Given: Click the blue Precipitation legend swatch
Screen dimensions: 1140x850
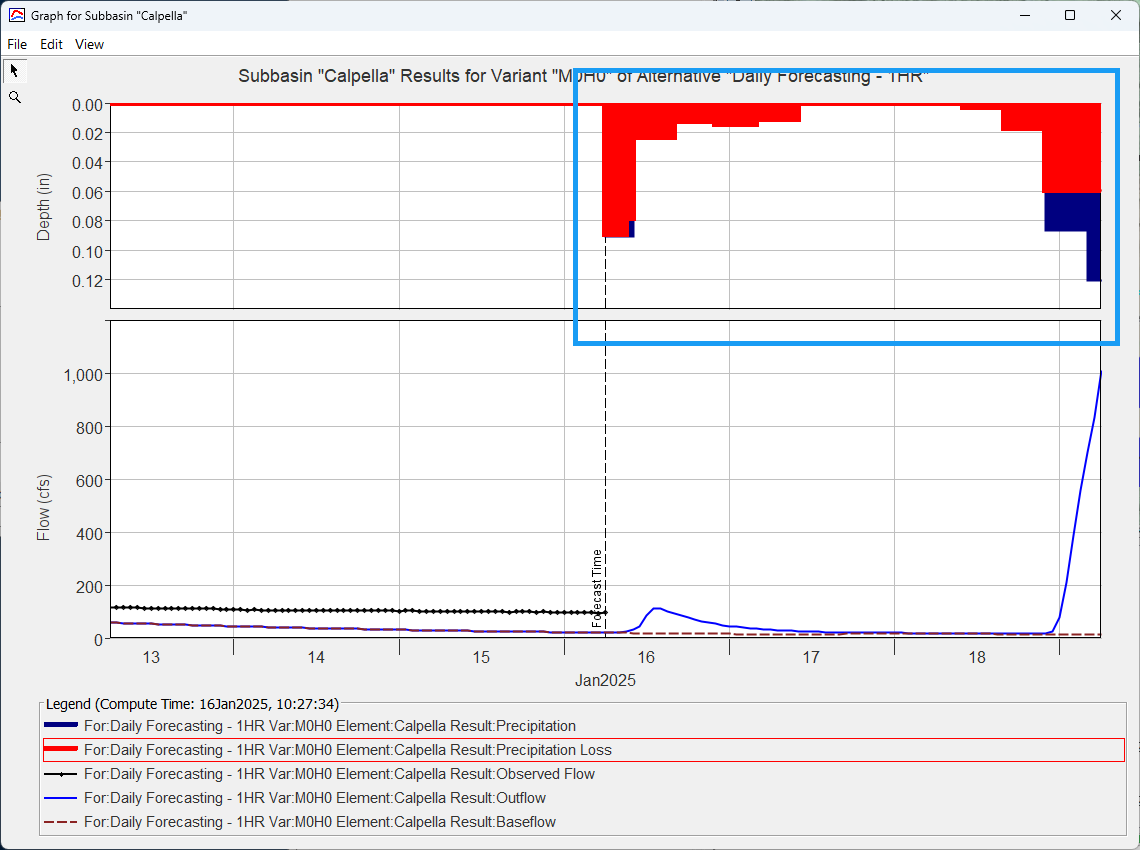Looking at the screenshot, I should (62, 726).
